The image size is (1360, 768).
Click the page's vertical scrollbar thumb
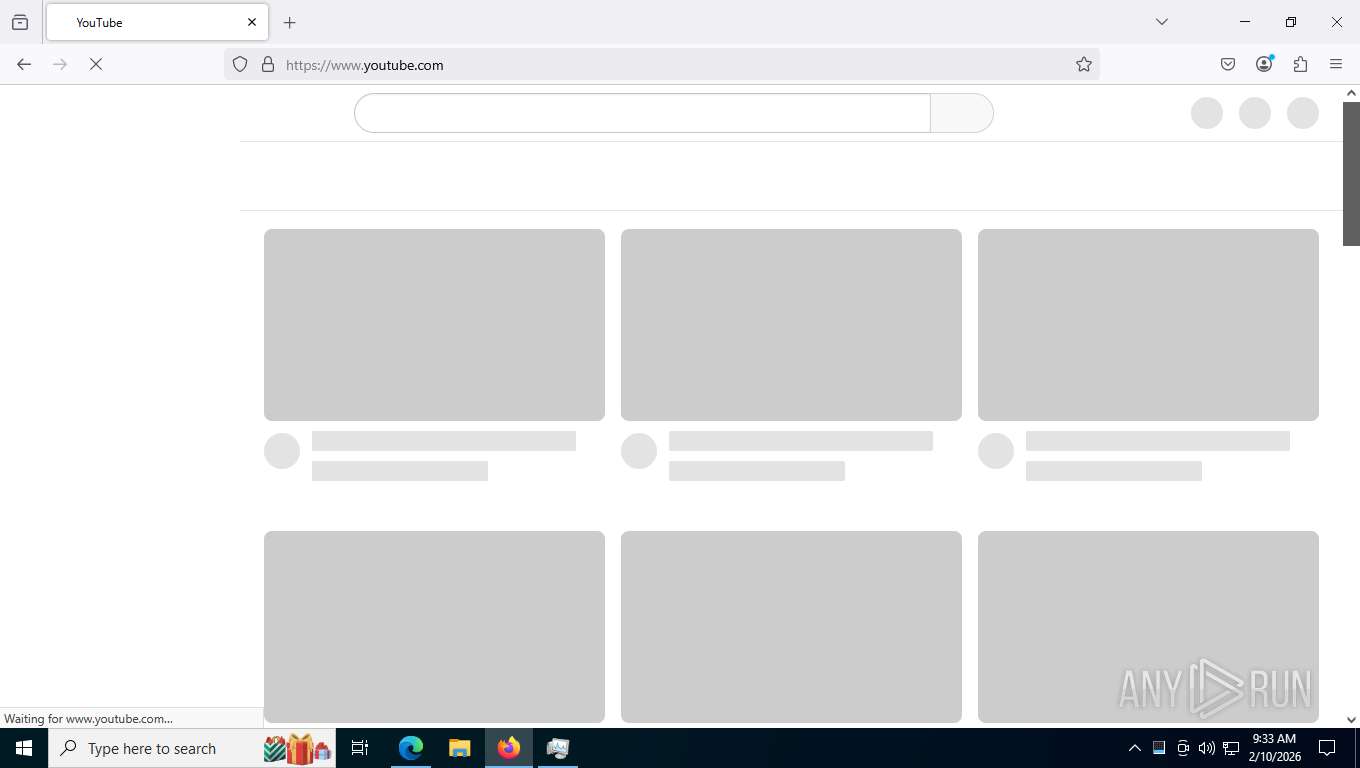[x=1351, y=172]
